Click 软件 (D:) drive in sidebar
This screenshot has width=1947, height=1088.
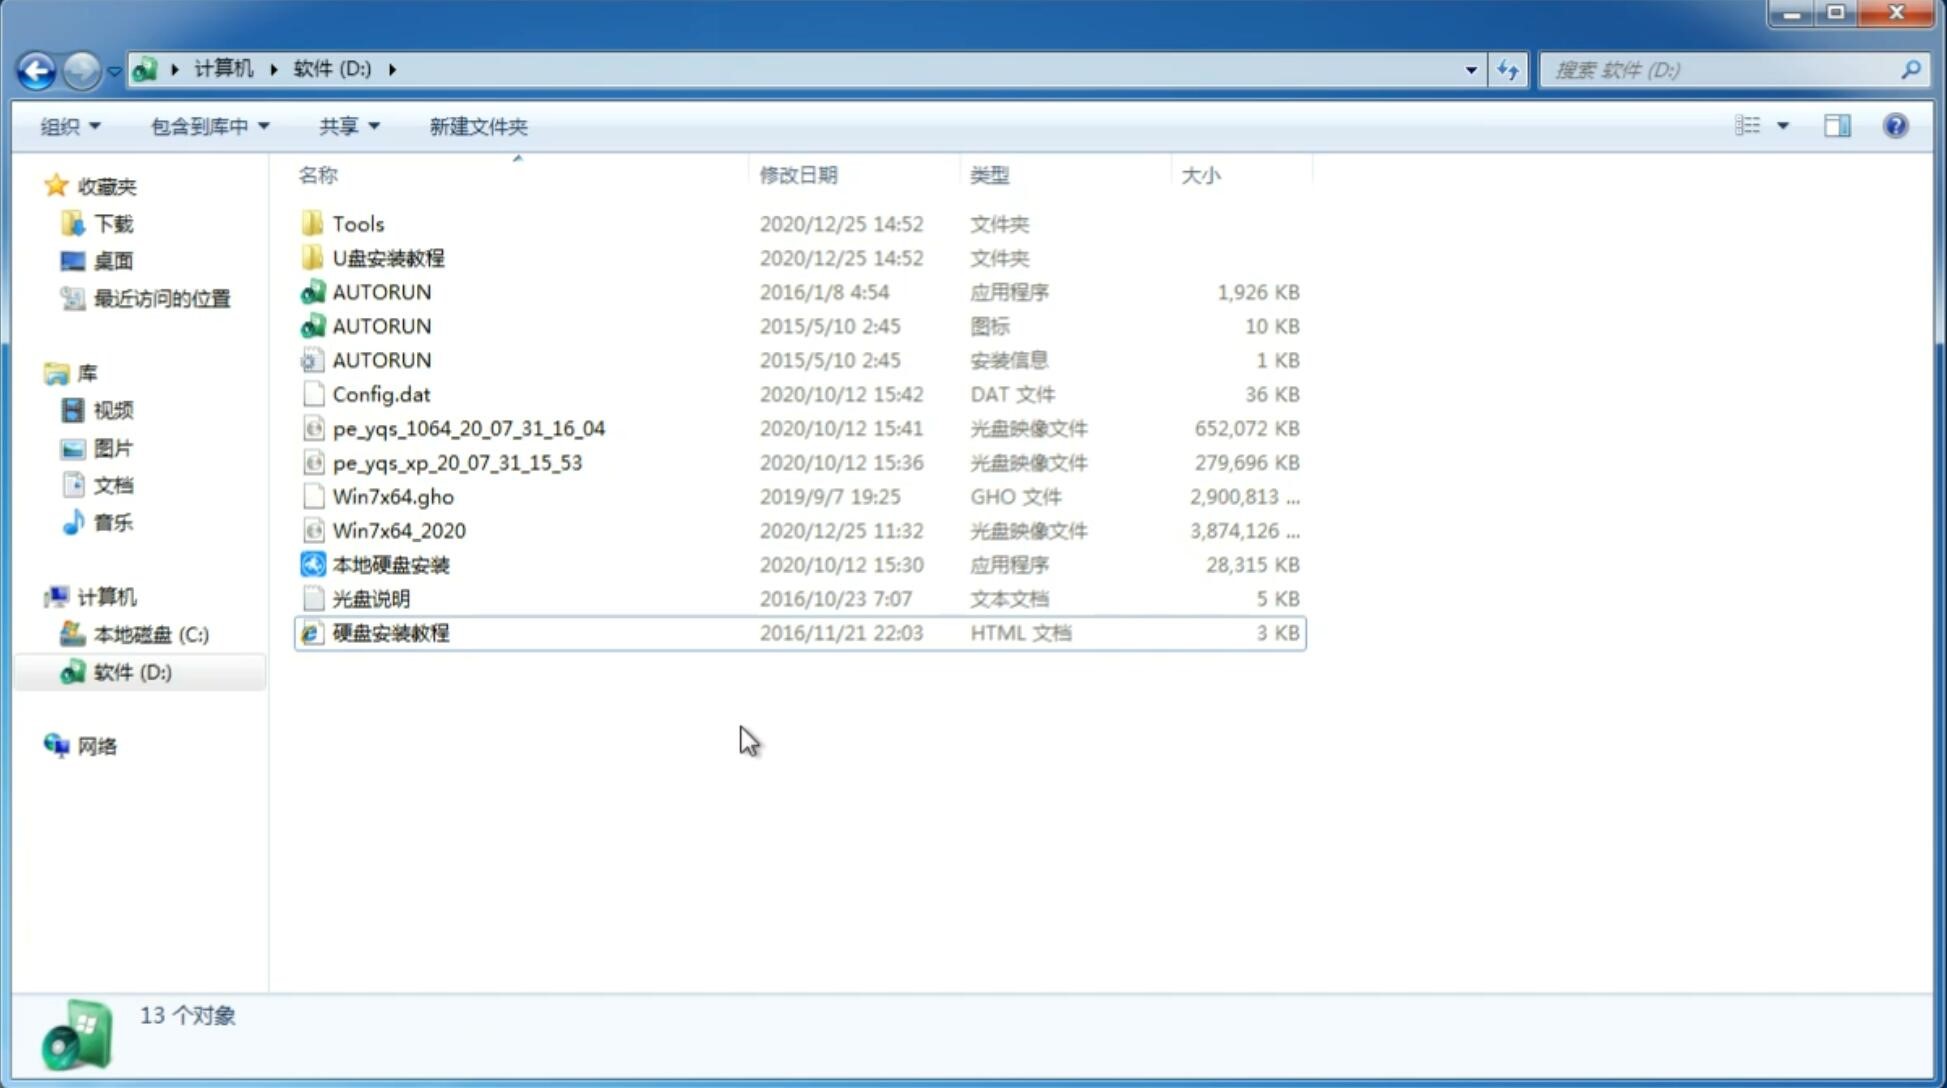pos(131,672)
